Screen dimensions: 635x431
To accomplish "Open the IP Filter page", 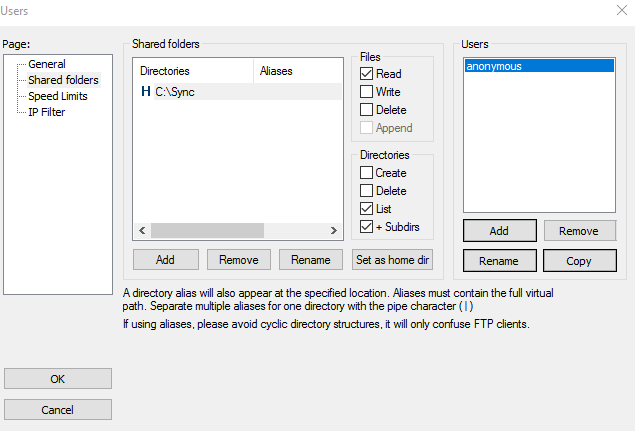I will pyautogui.click(x=46, y=112).
